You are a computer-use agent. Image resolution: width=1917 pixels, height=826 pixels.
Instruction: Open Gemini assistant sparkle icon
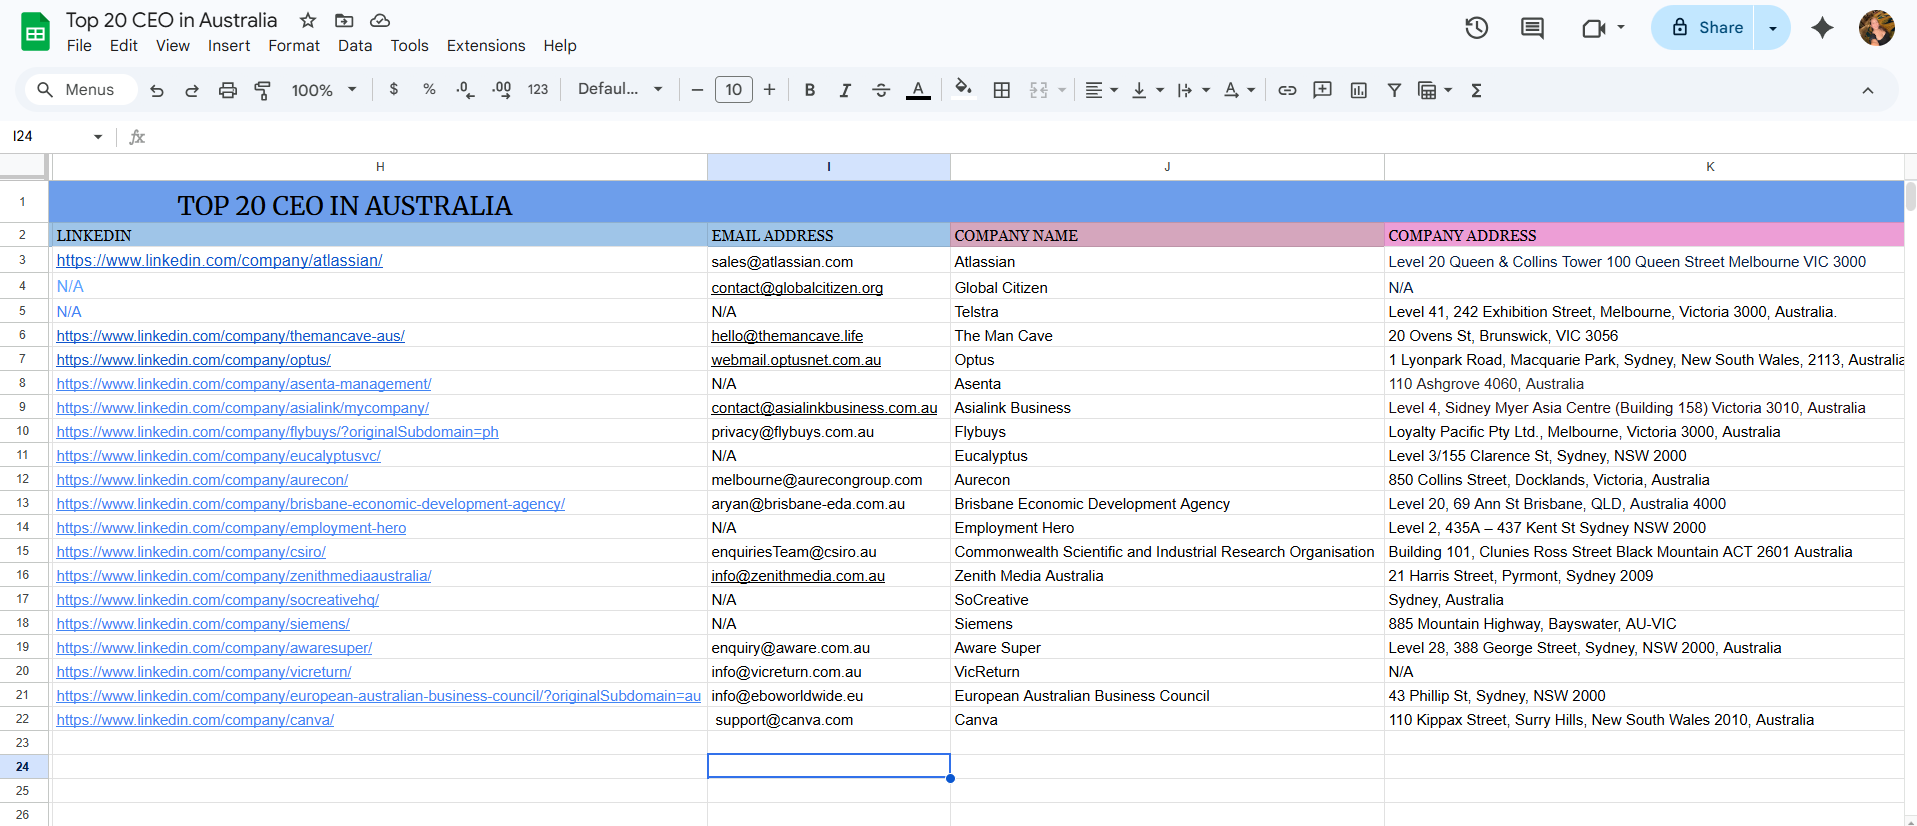[1822, 28]
